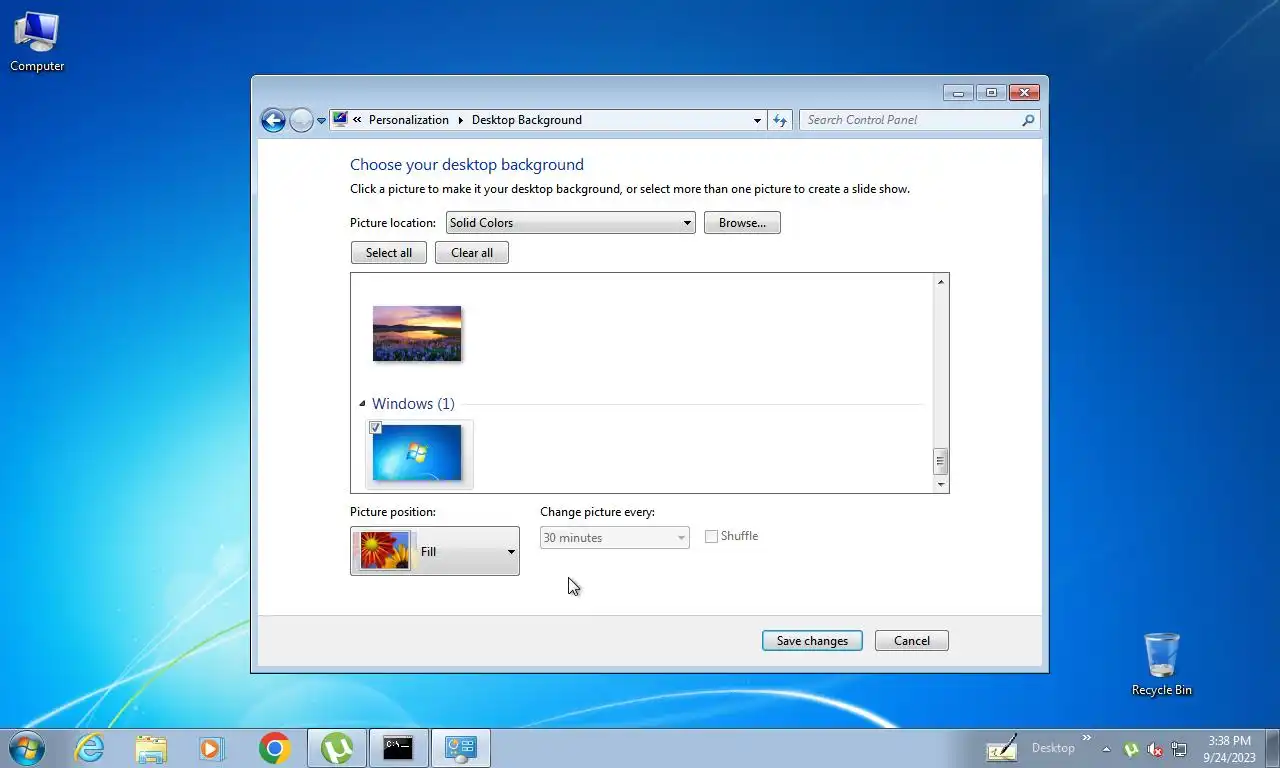Expand the Desktop toolbar chevron
The image size is (1280, 768).
pos(1087,738)
